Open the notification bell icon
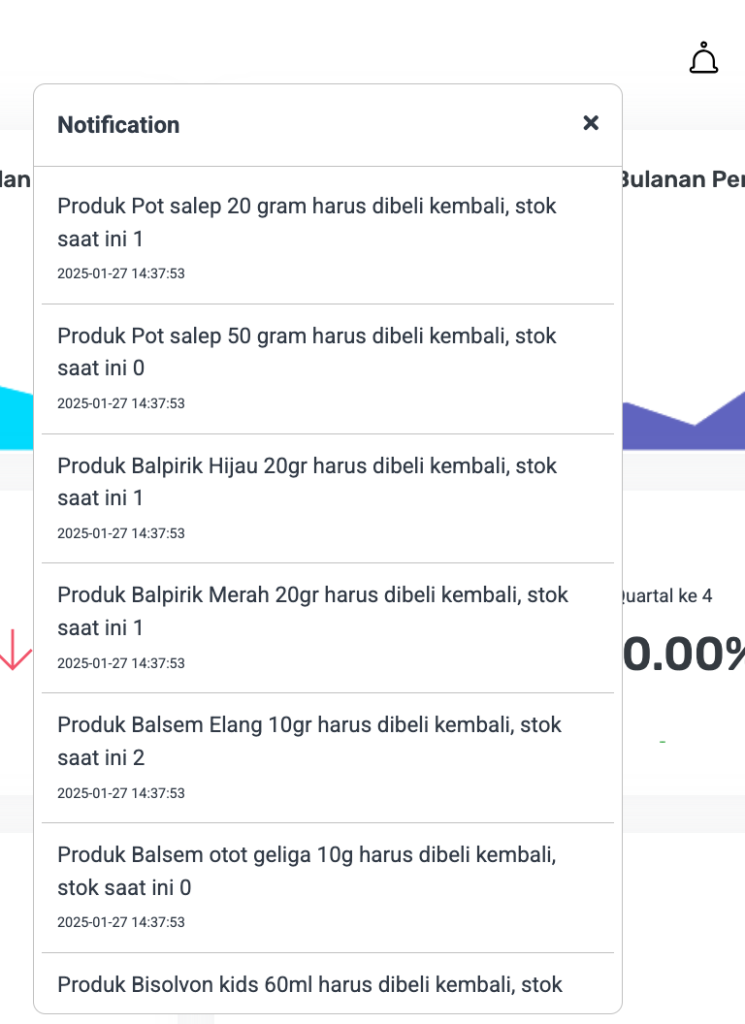This screenshot has width=745, height=1024. [x=704, y=57]
